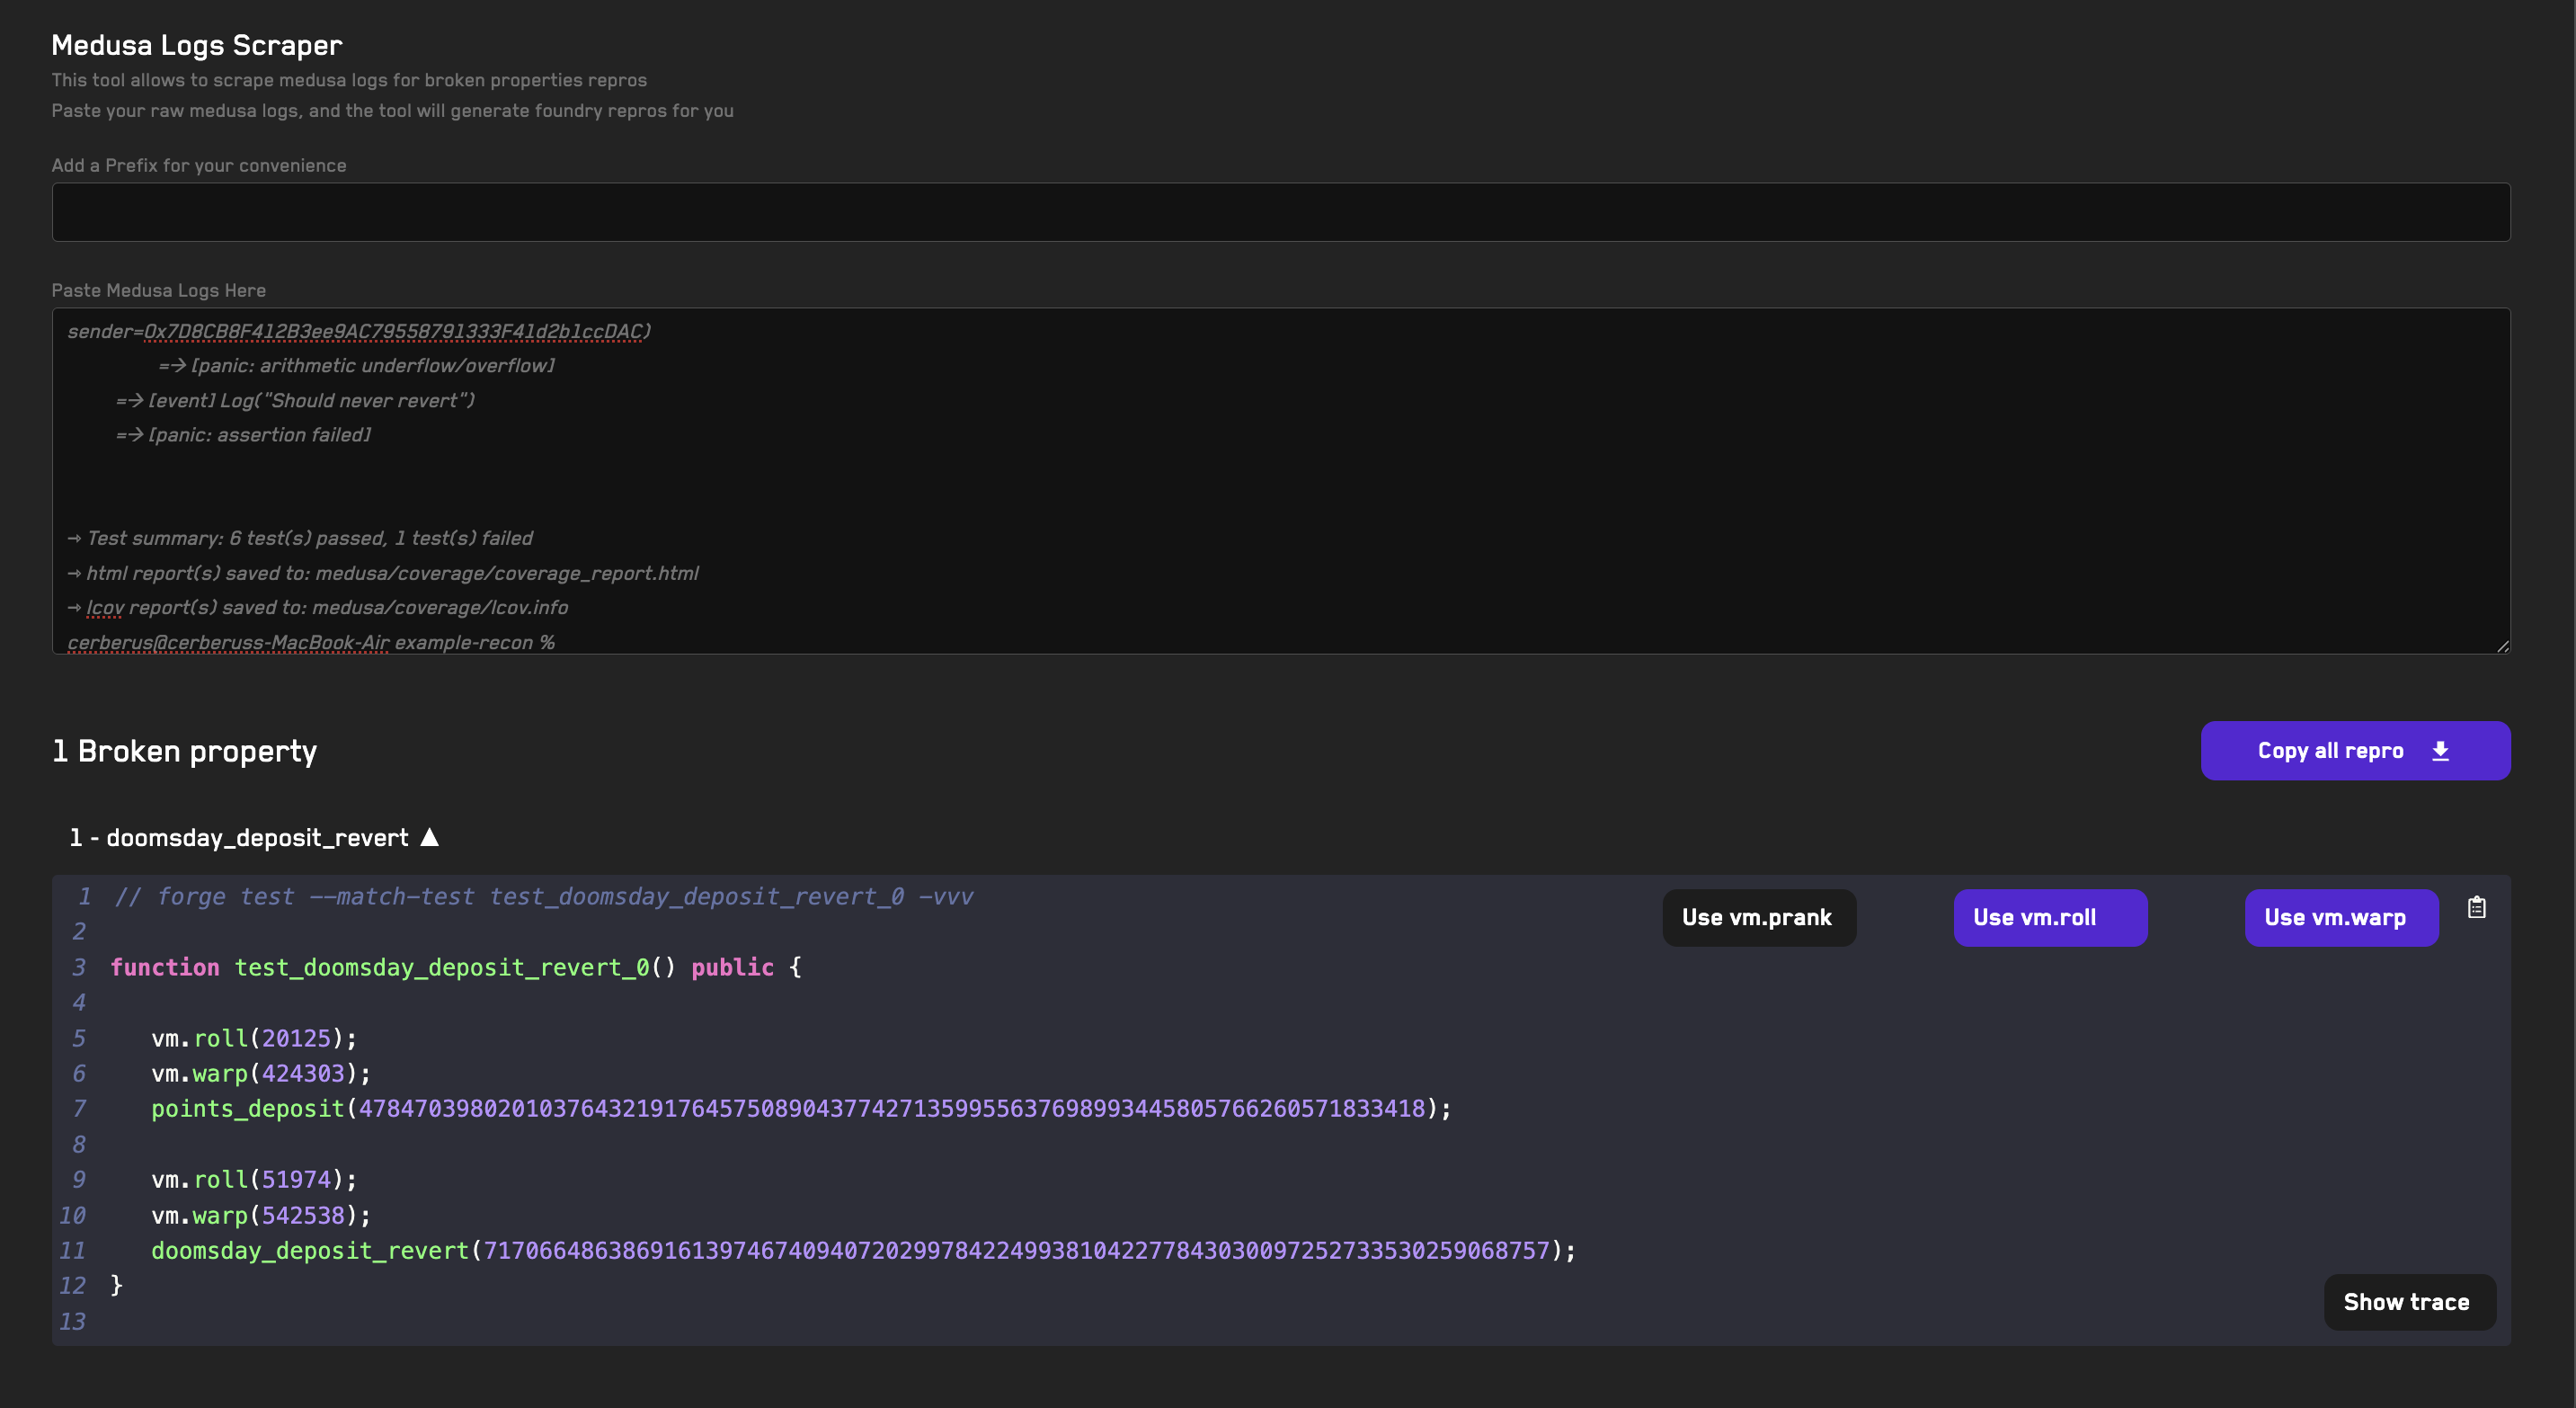
Task: Collapse the doomsday_deposit_revert triangle expander
Action: (429, 837)
